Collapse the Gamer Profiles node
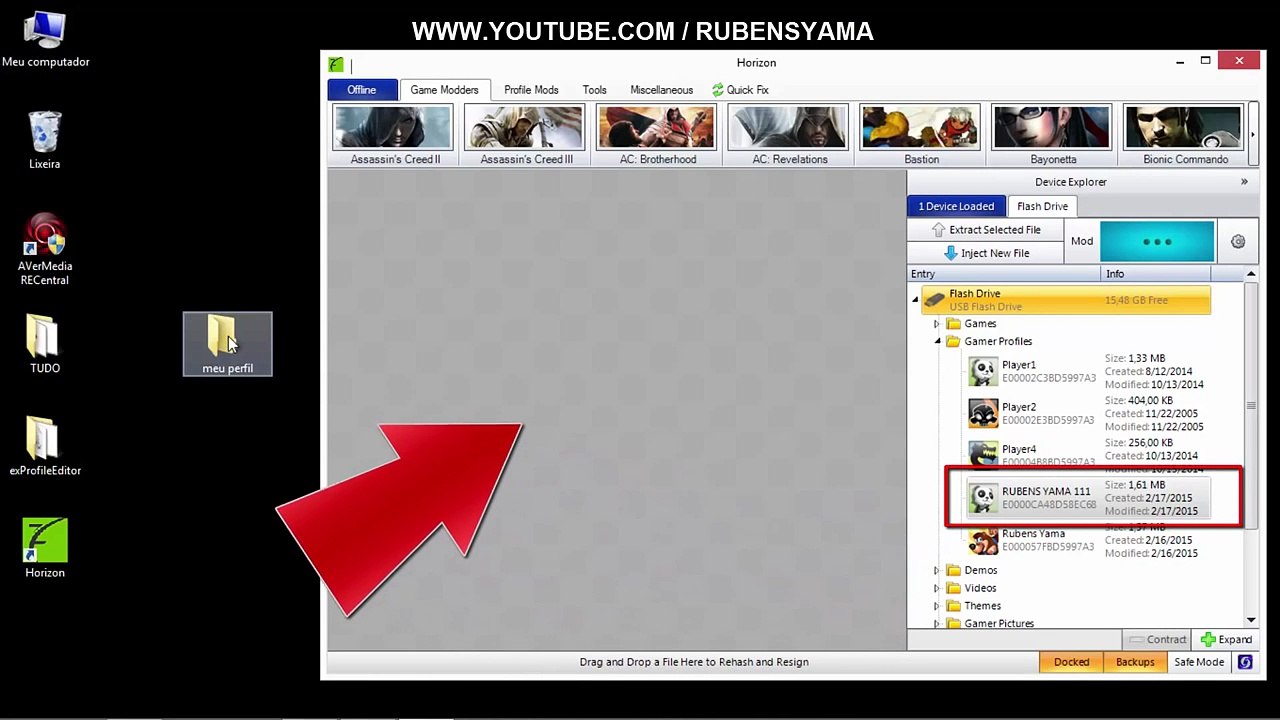This screenshot has height=720, width=1280. (937, 342)
